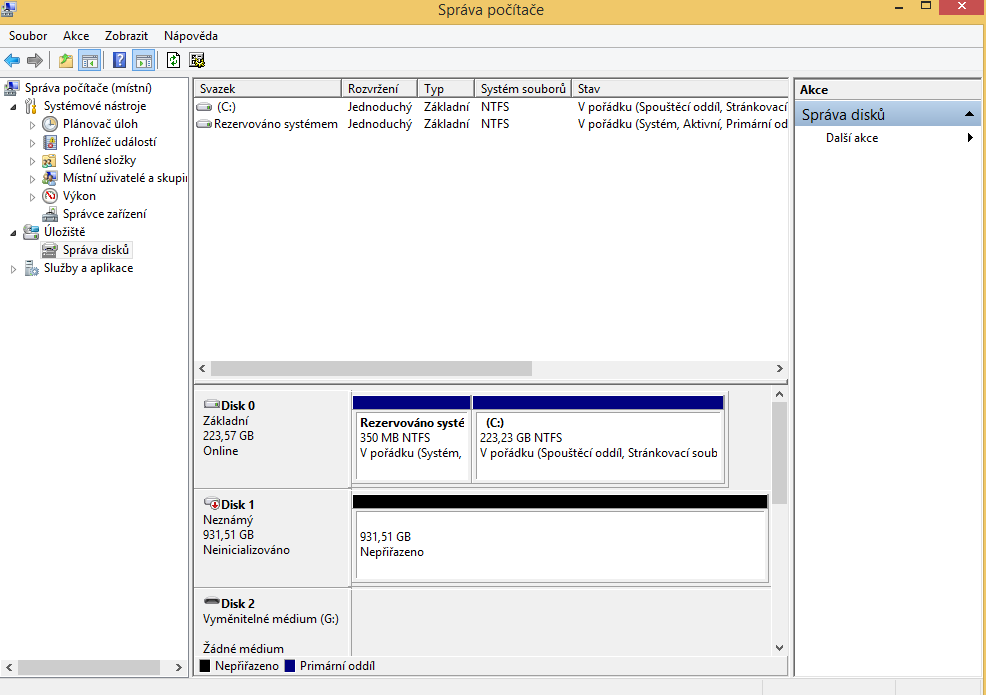
Task: Click the Up one level folder icon
Action: point(66,60)
